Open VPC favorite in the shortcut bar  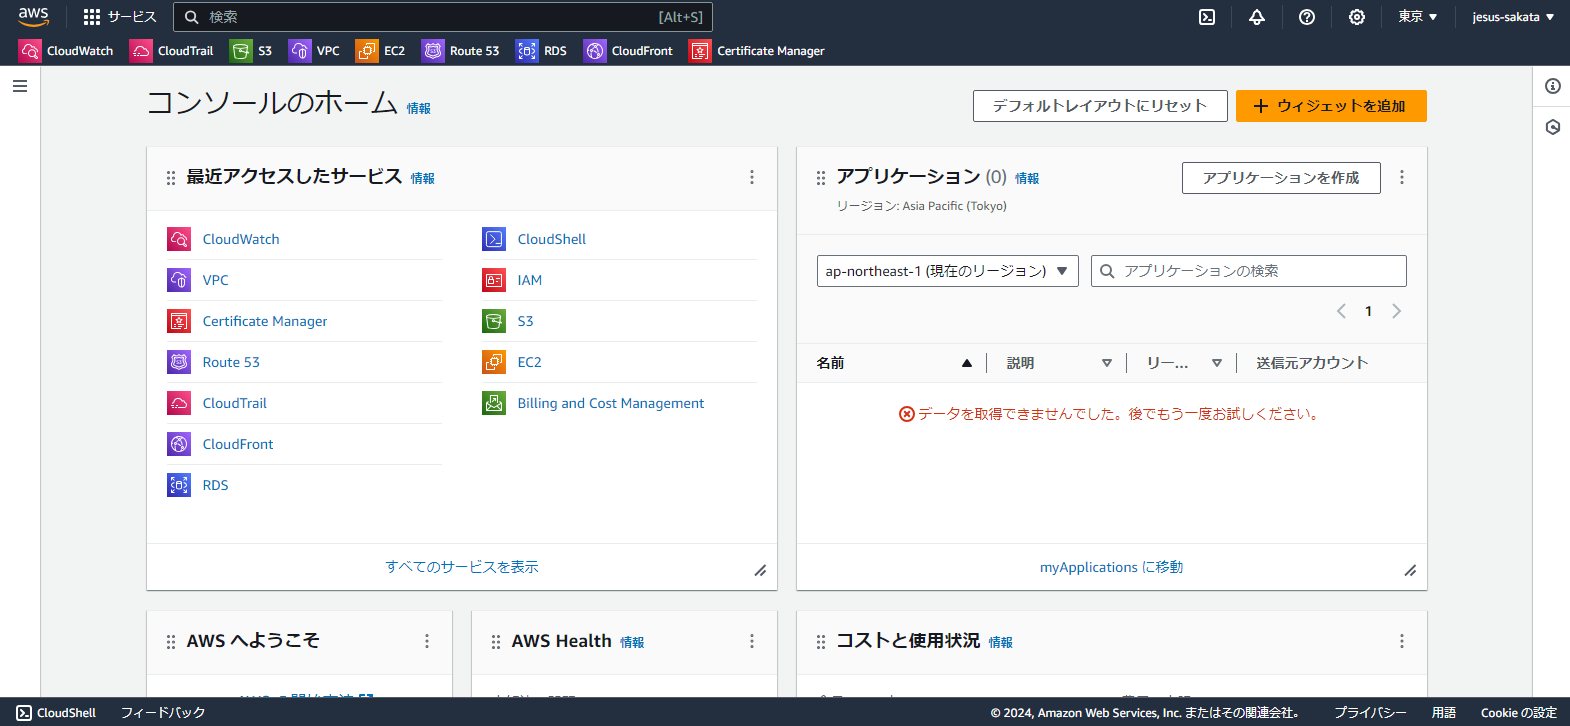(314, 51)
